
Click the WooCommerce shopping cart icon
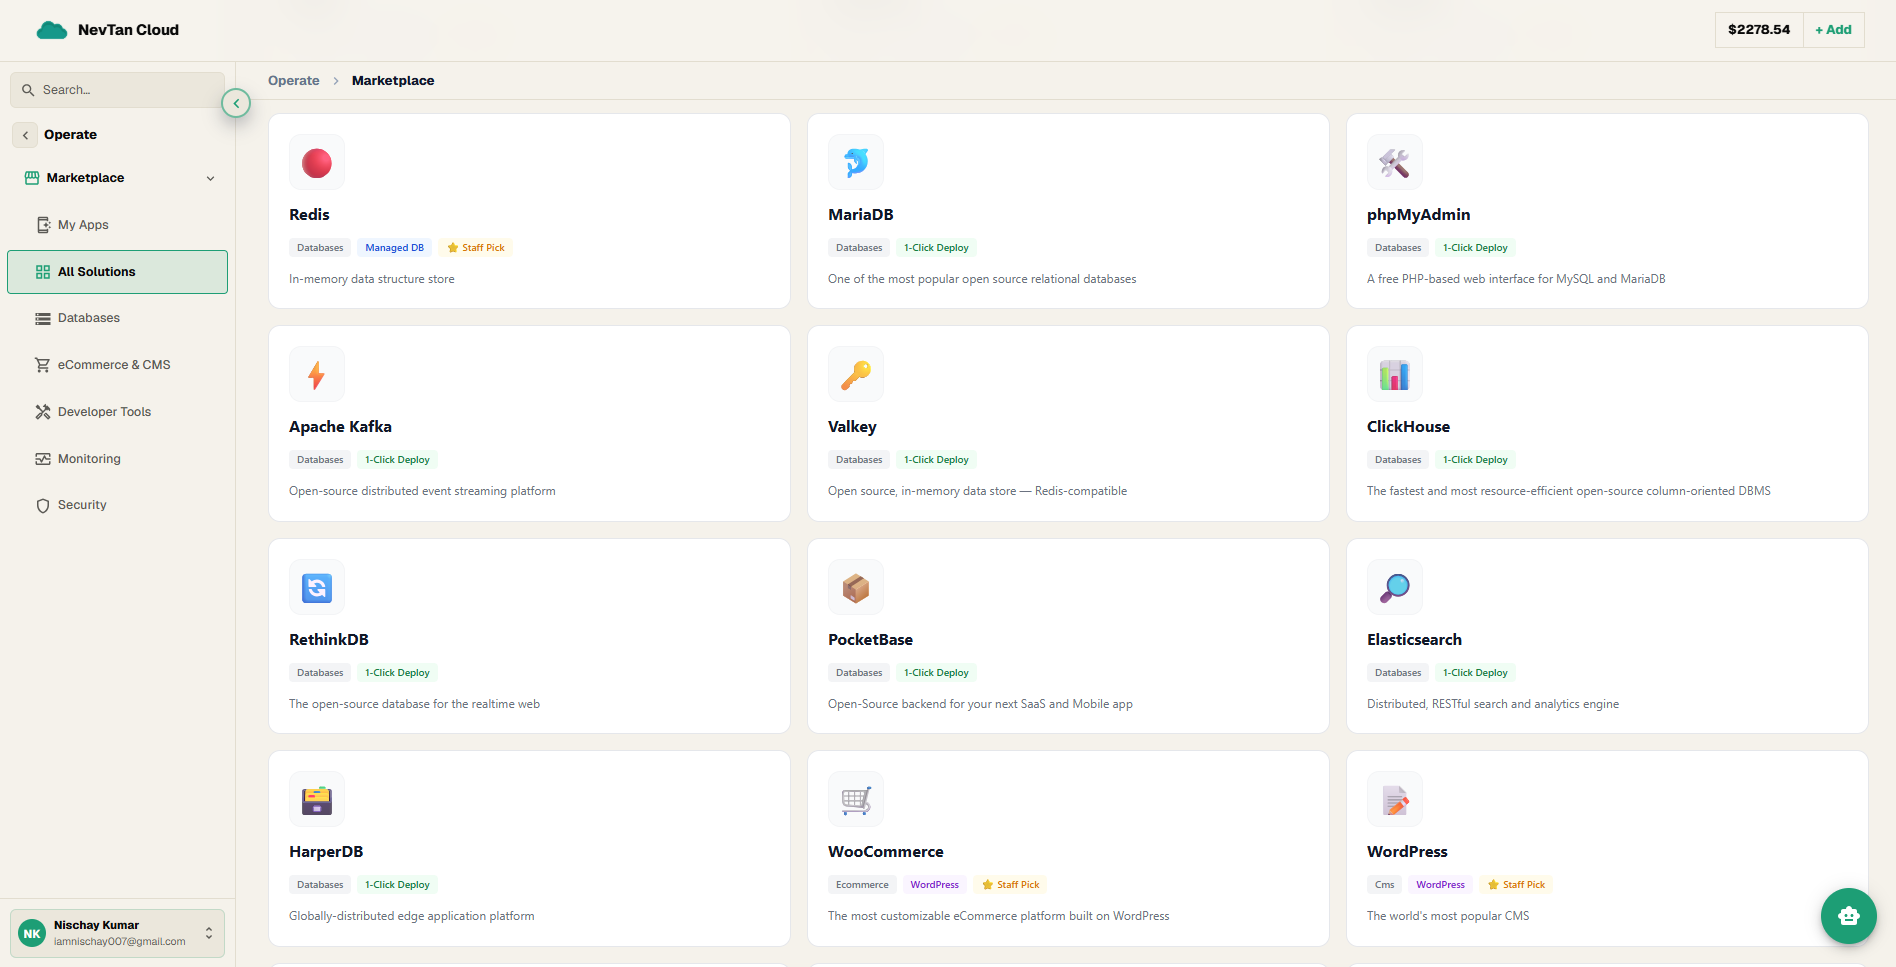coord(856,799)
